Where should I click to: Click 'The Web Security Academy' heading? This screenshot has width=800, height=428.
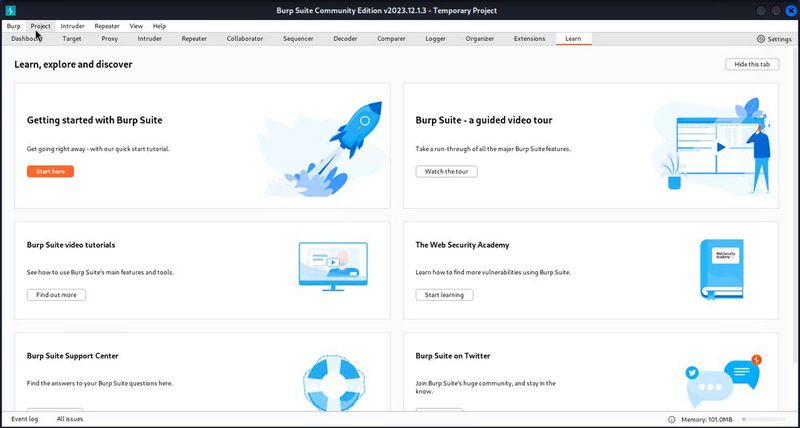click(x=462, y=245)
